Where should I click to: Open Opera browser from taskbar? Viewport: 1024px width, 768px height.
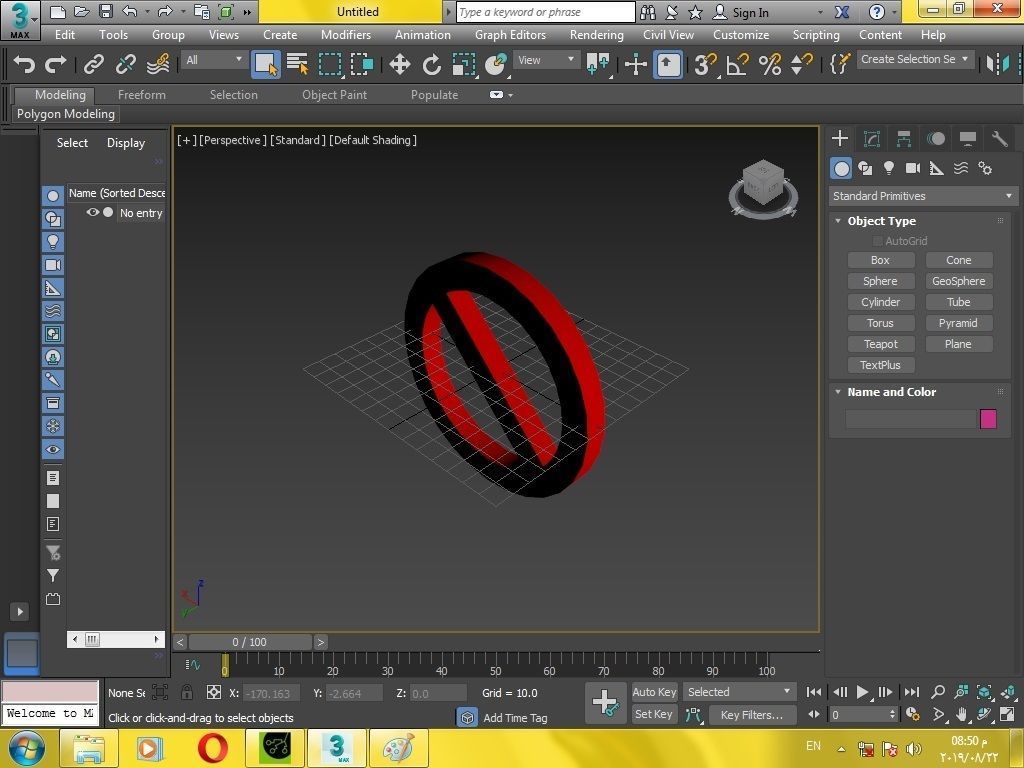(x=213, y=748)
